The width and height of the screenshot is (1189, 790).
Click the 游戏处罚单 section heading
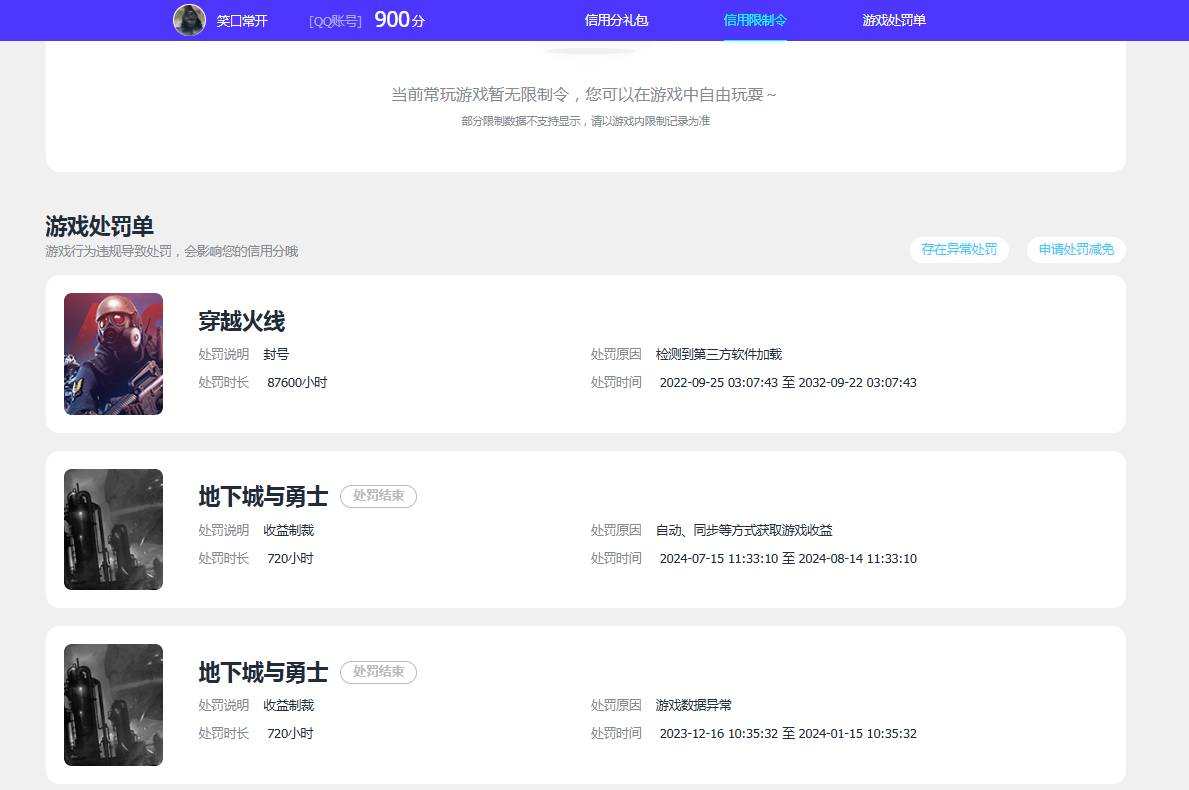[x=99, y=226]
